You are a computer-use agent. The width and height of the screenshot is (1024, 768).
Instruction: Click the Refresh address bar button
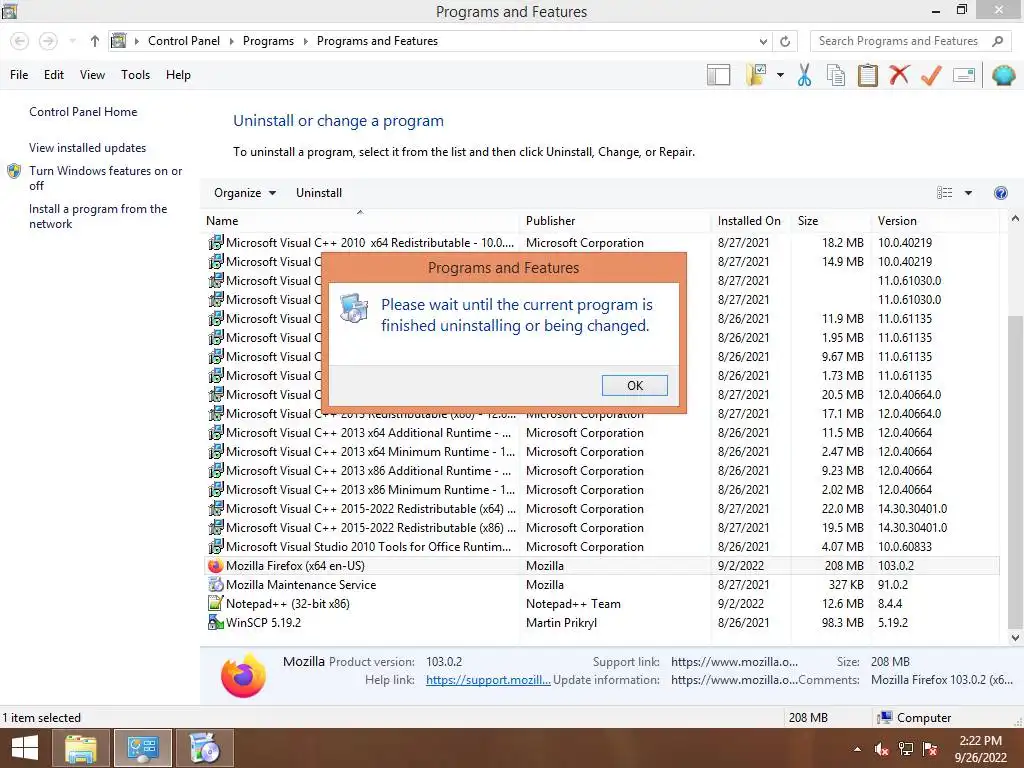tap(785, 41)
